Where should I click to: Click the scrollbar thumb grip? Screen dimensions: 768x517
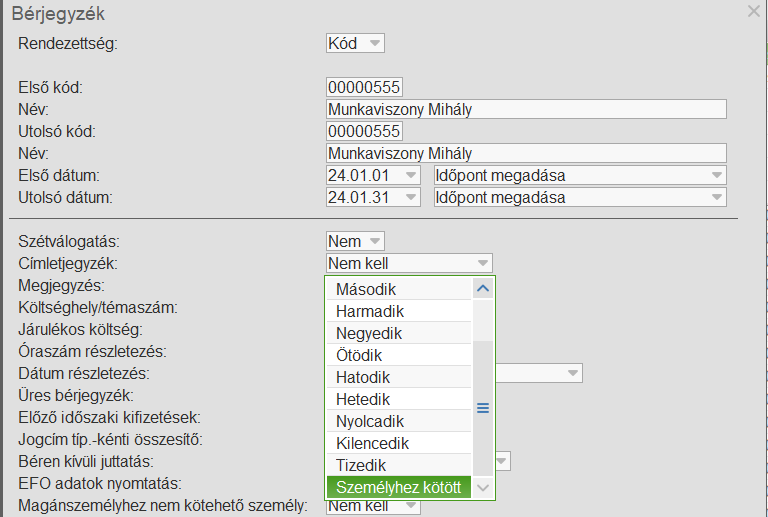point(483,407)
